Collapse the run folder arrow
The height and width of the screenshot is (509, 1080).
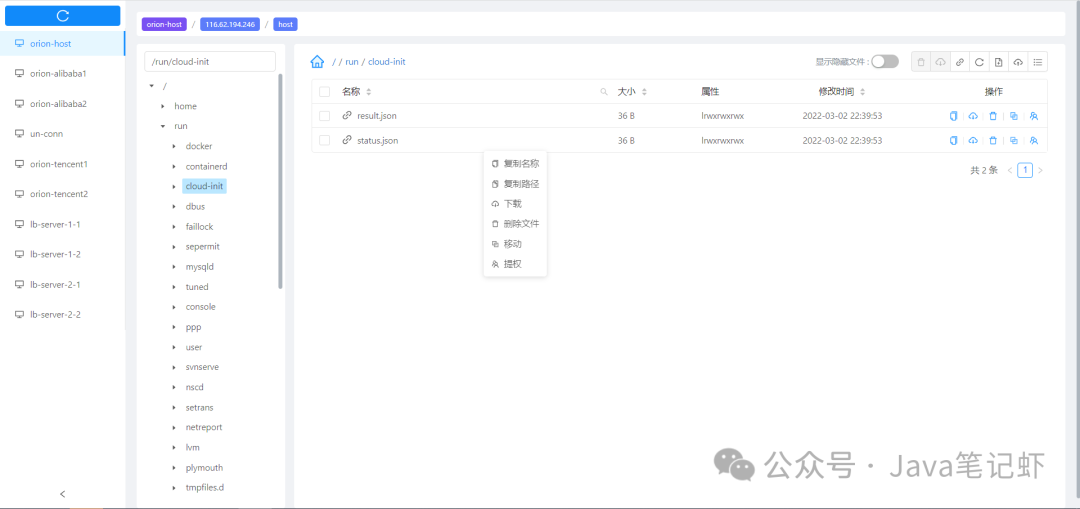pos(163,126)
